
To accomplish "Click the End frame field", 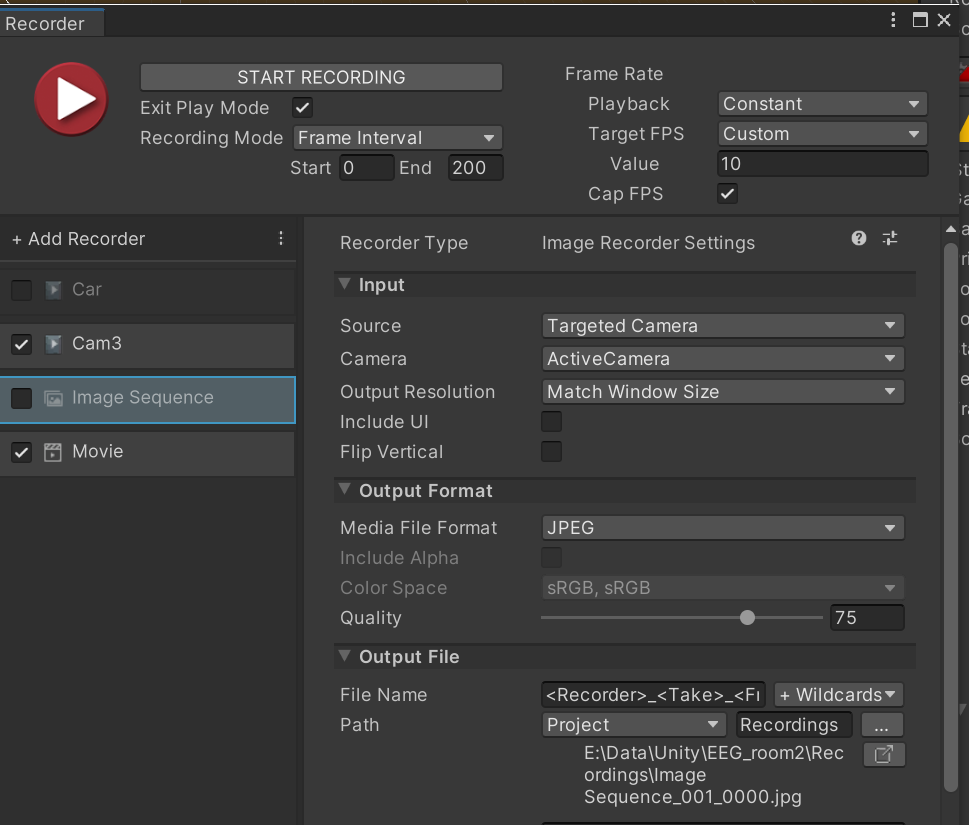I will point(475,167).
